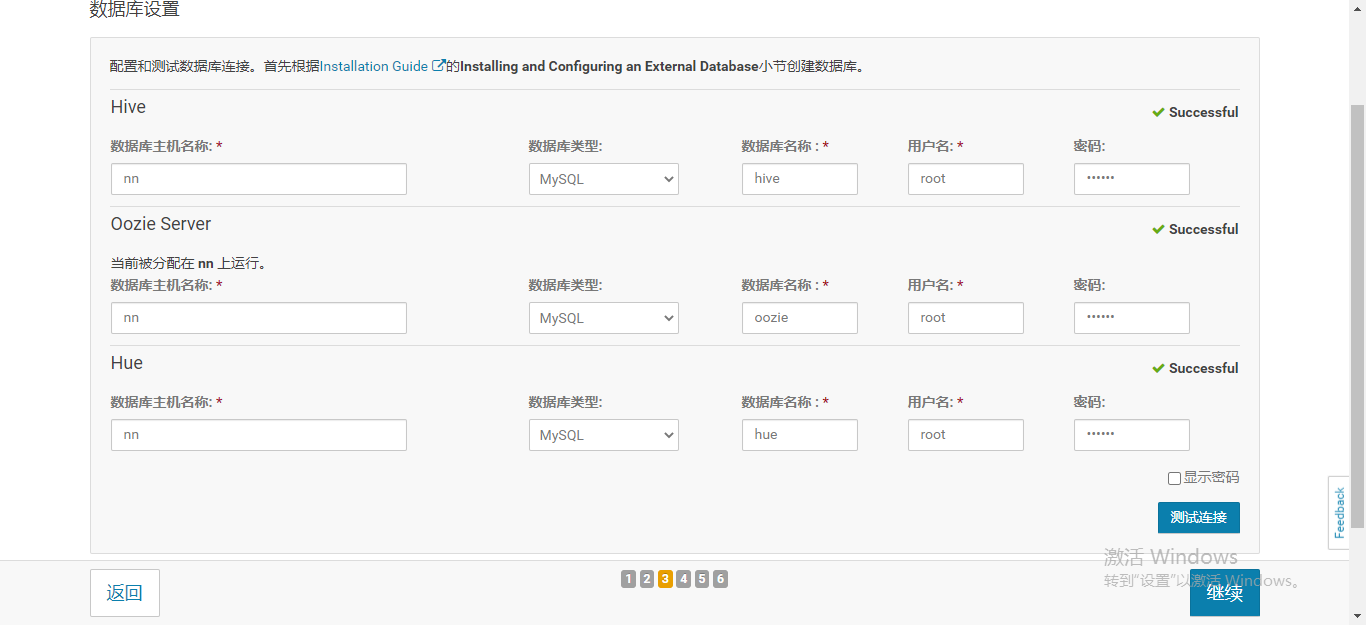Go to wizard step 2
The height and width of the screenshot is (625, 1366).
click(x=647, y=579)
